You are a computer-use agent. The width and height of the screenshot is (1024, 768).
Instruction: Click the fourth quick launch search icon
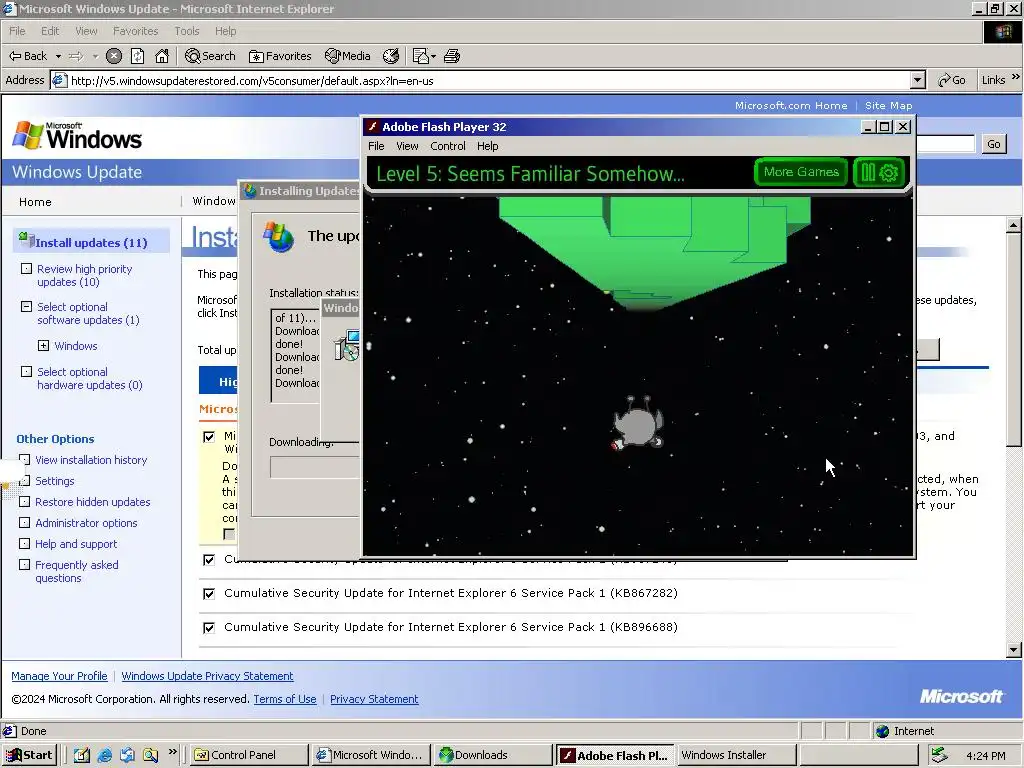[150, 755]
